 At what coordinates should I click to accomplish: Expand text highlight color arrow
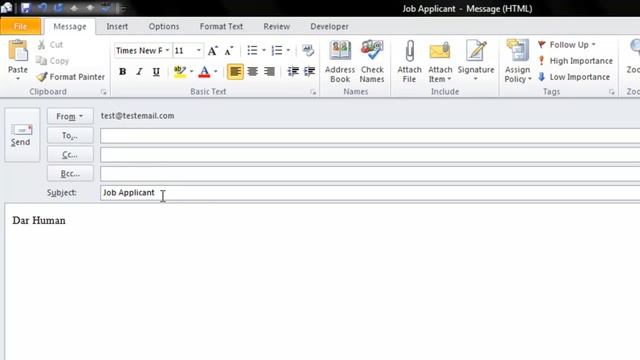click(191, 72)
